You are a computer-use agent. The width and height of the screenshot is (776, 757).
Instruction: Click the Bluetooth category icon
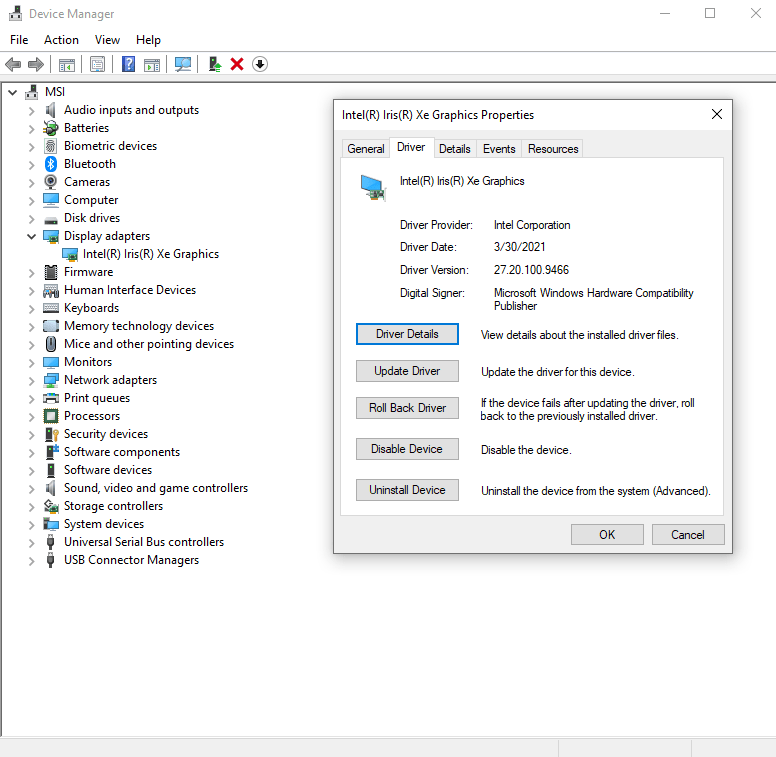pos(50,164)
